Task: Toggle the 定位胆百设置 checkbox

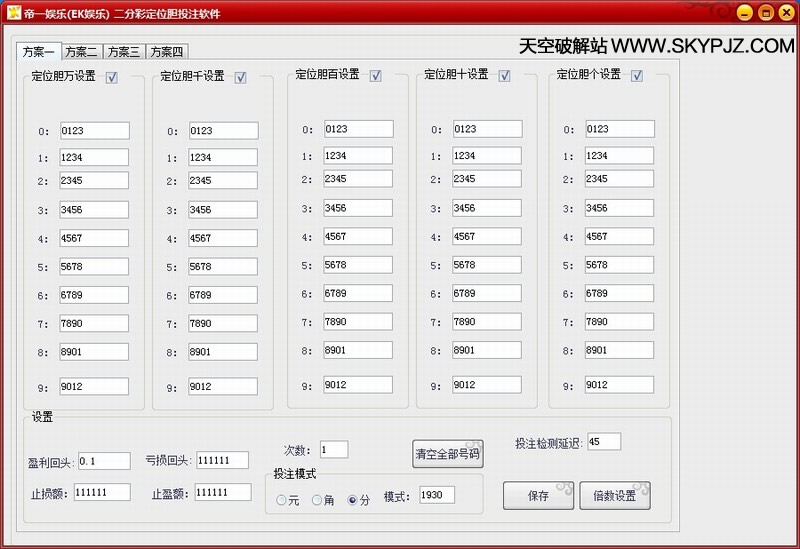Action: pos(375,75)
